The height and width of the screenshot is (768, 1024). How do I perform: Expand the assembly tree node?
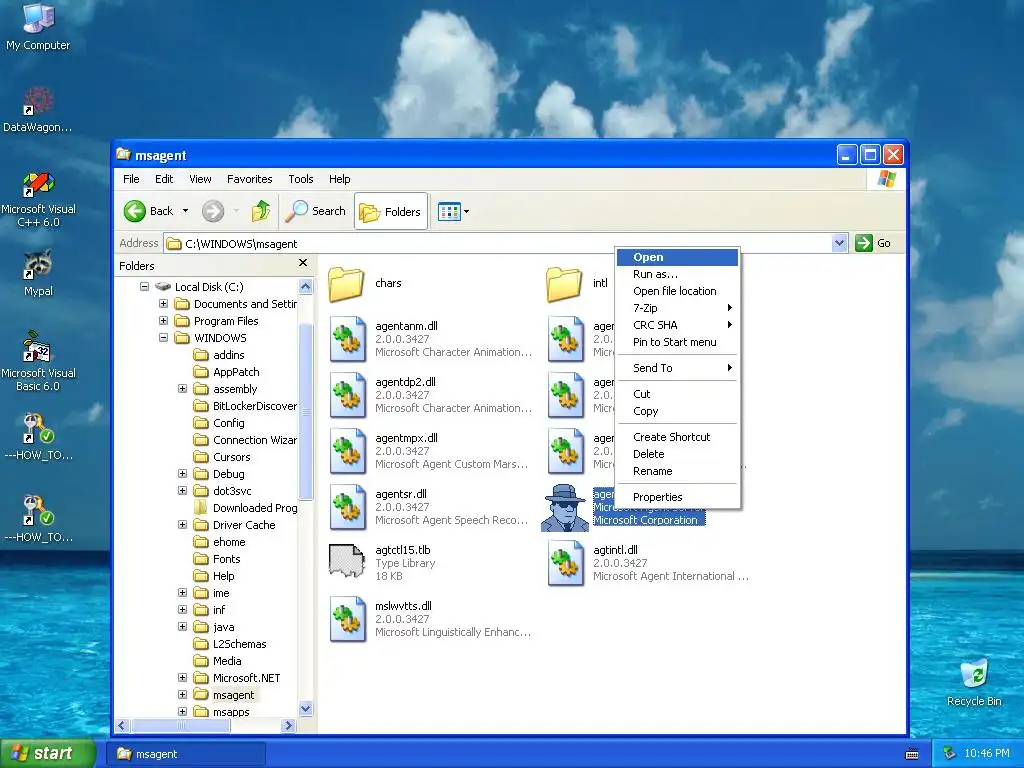point(182,389)
